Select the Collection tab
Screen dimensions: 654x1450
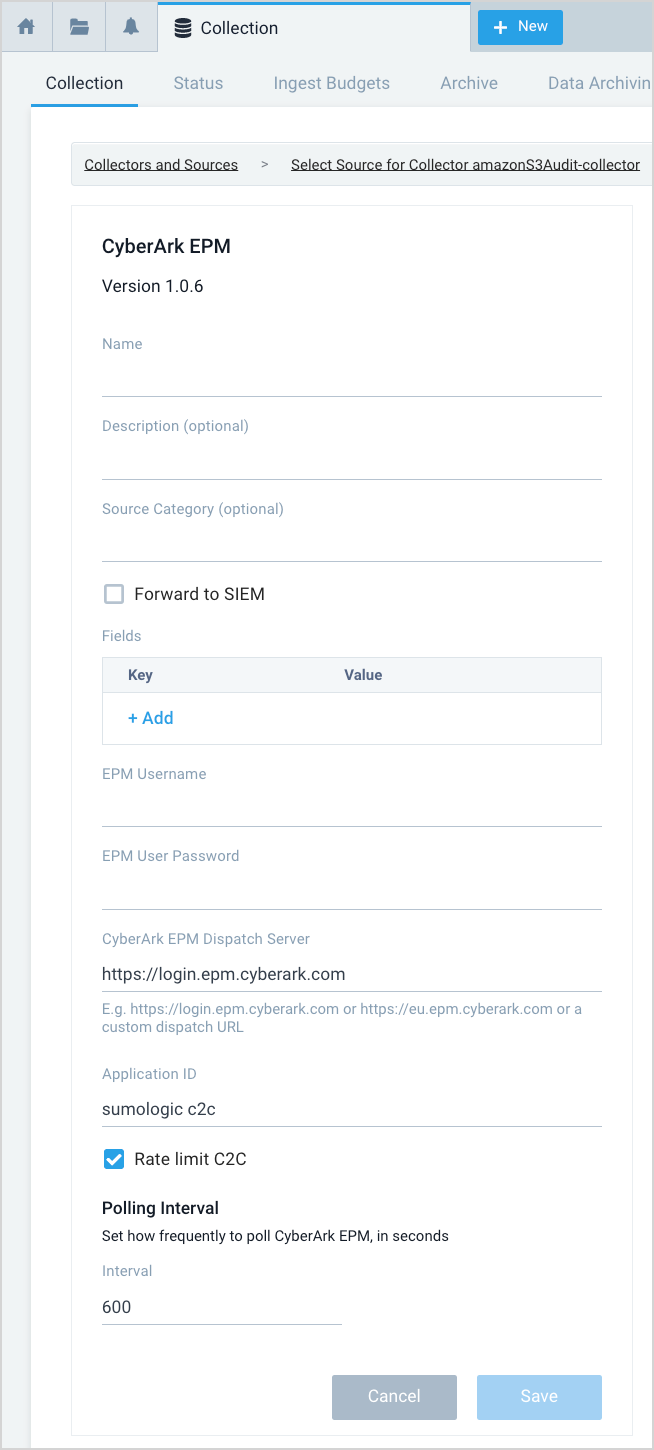84,83
